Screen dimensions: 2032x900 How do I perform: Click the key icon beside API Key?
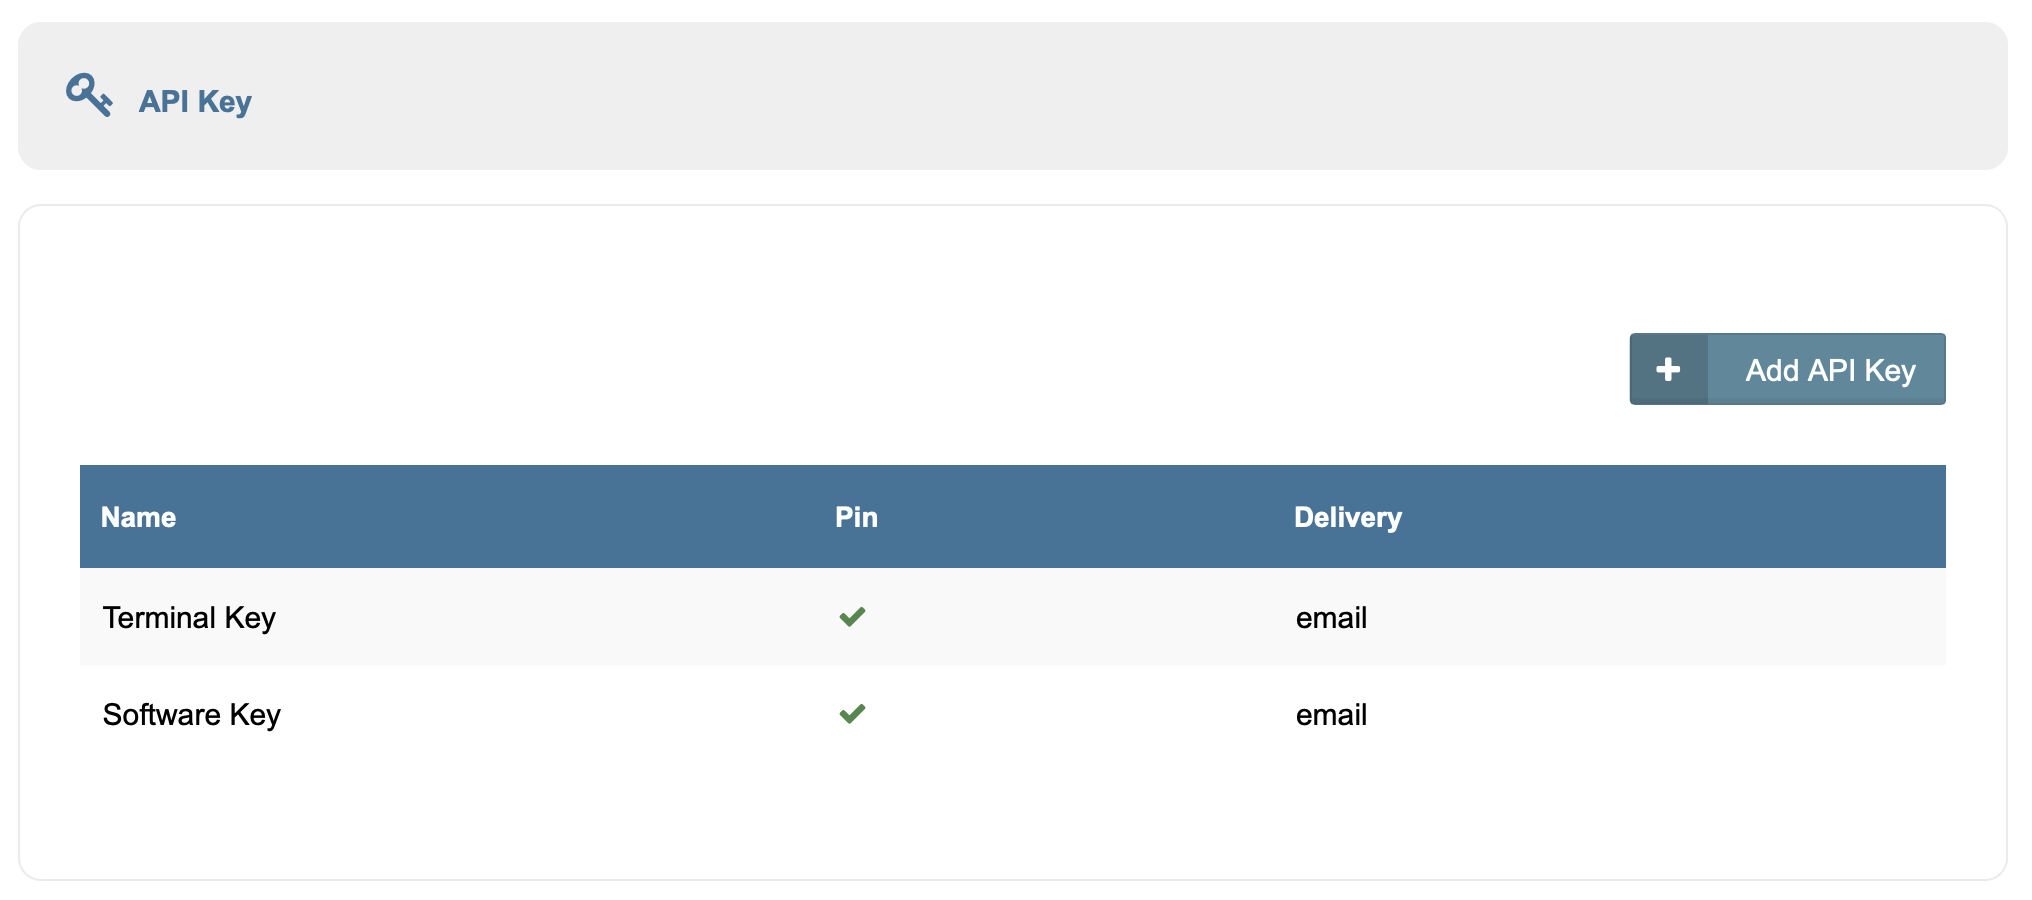pos(89,96)
